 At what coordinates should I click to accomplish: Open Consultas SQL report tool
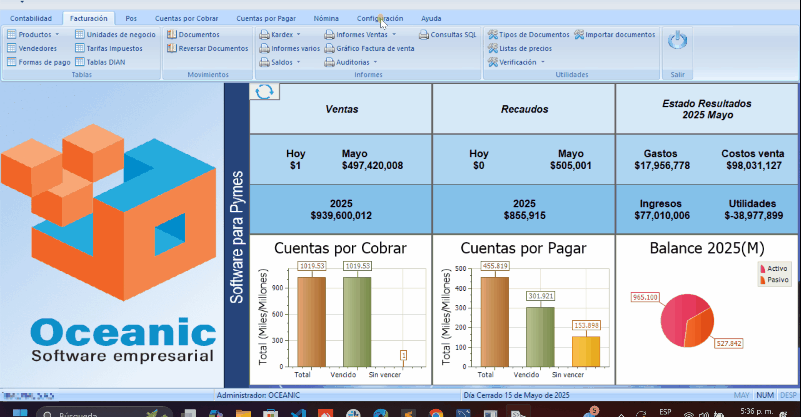coord(448,34)
